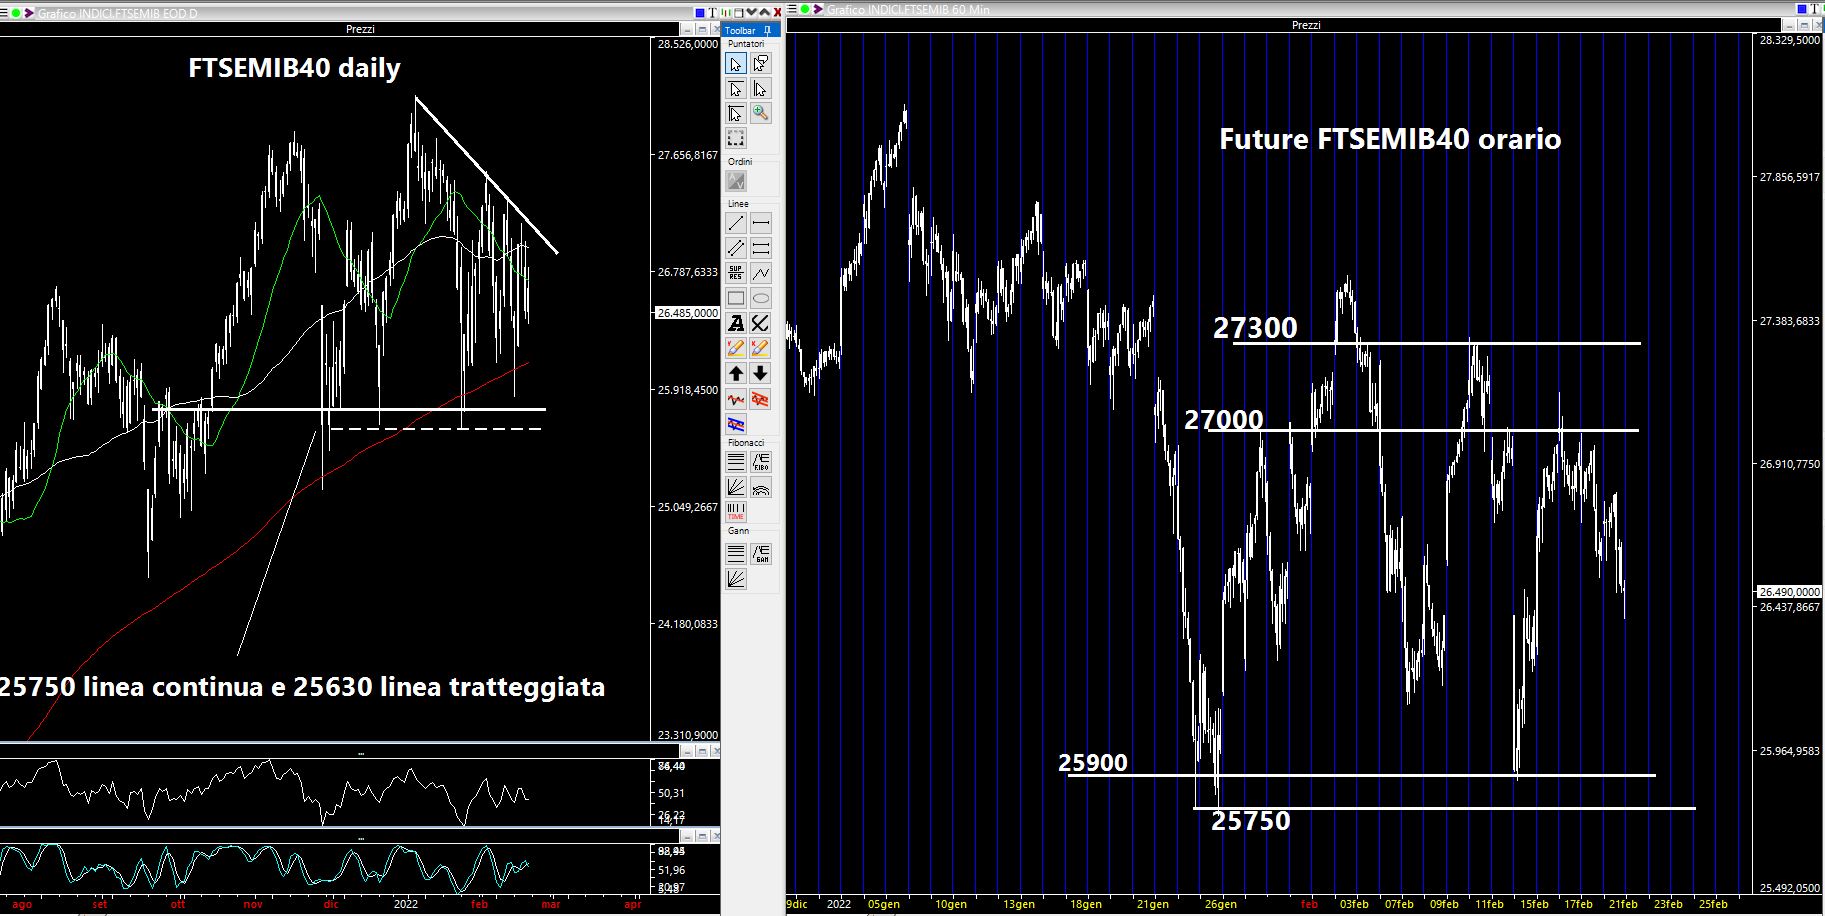Click the 'Future FTSEMIB40 orario' annotation
1825x916 pixels.
tap(1390, 139)
